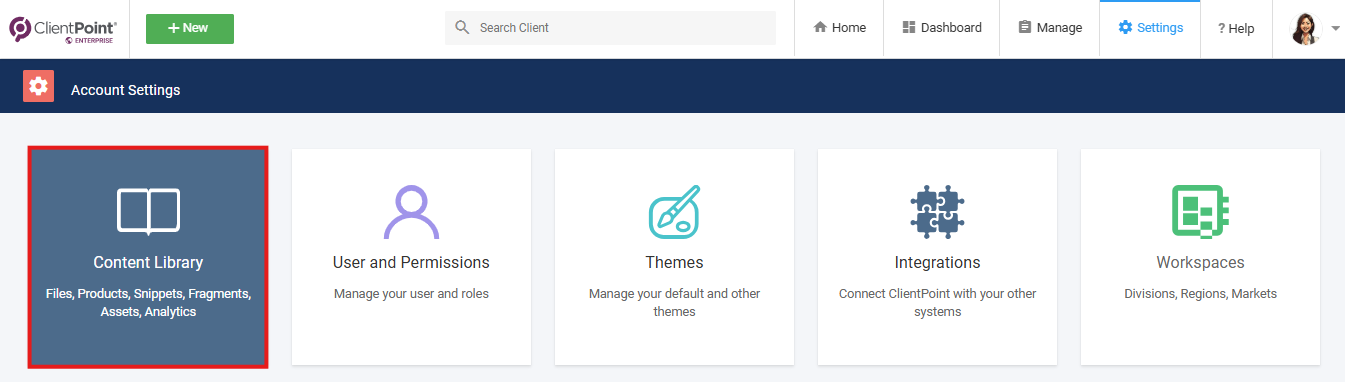The image size is (1345, 382).
Task: Click the user avatar photo
Action: (x=1306, y=28)
